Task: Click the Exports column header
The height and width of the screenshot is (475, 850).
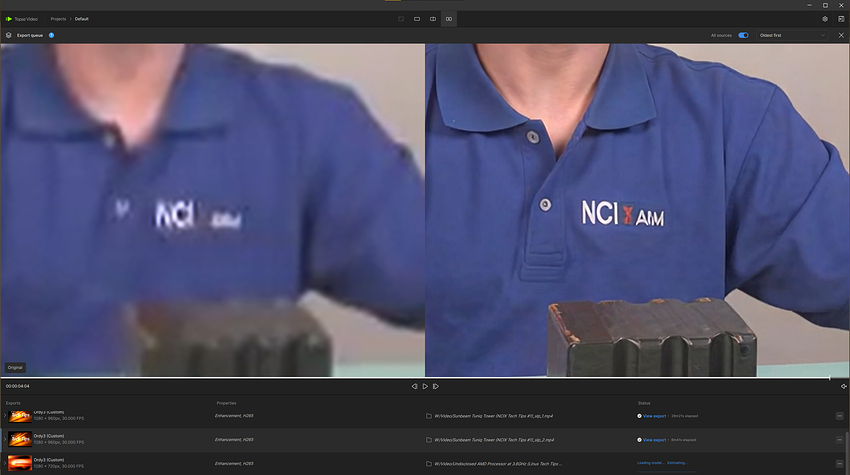Action: [x=13, y=403]
